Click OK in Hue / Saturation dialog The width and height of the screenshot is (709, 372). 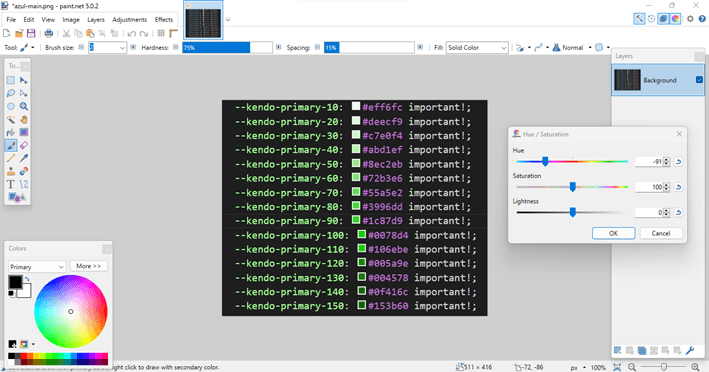[x=614, y=233]
